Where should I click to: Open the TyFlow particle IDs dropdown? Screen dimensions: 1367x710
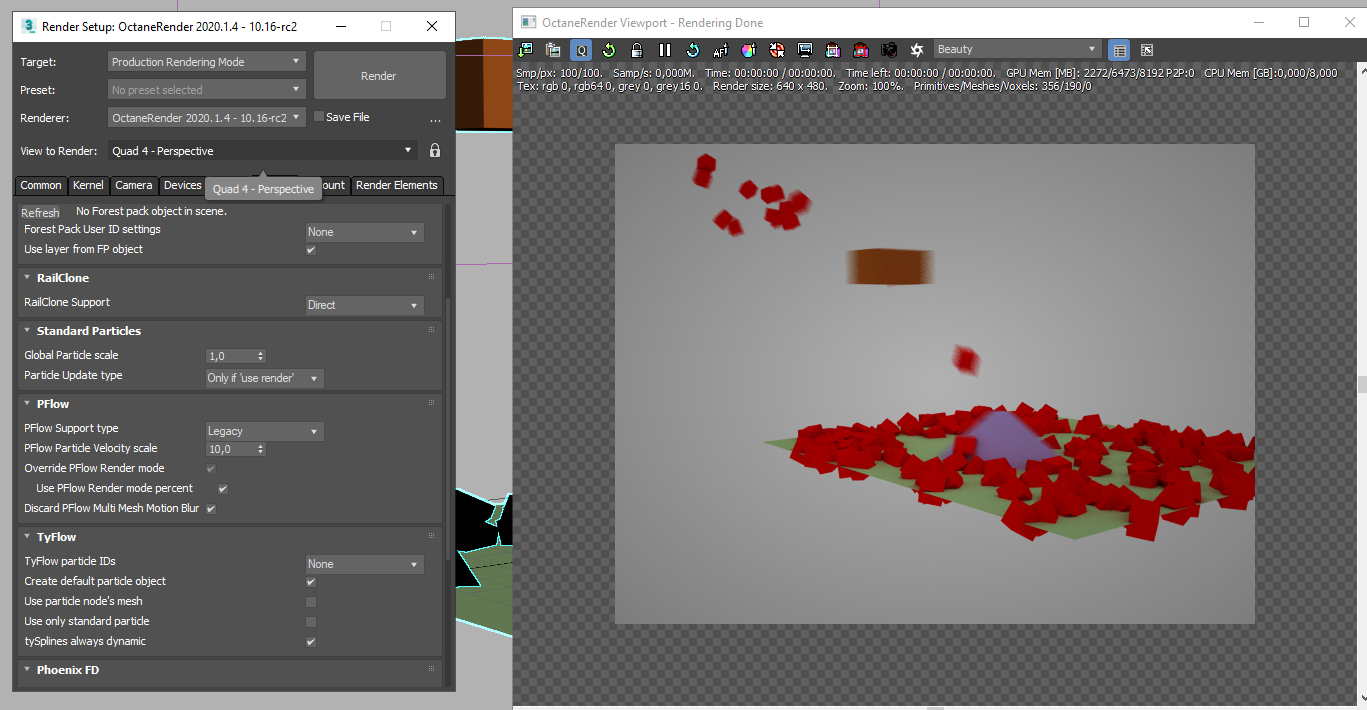coord(365,564)
